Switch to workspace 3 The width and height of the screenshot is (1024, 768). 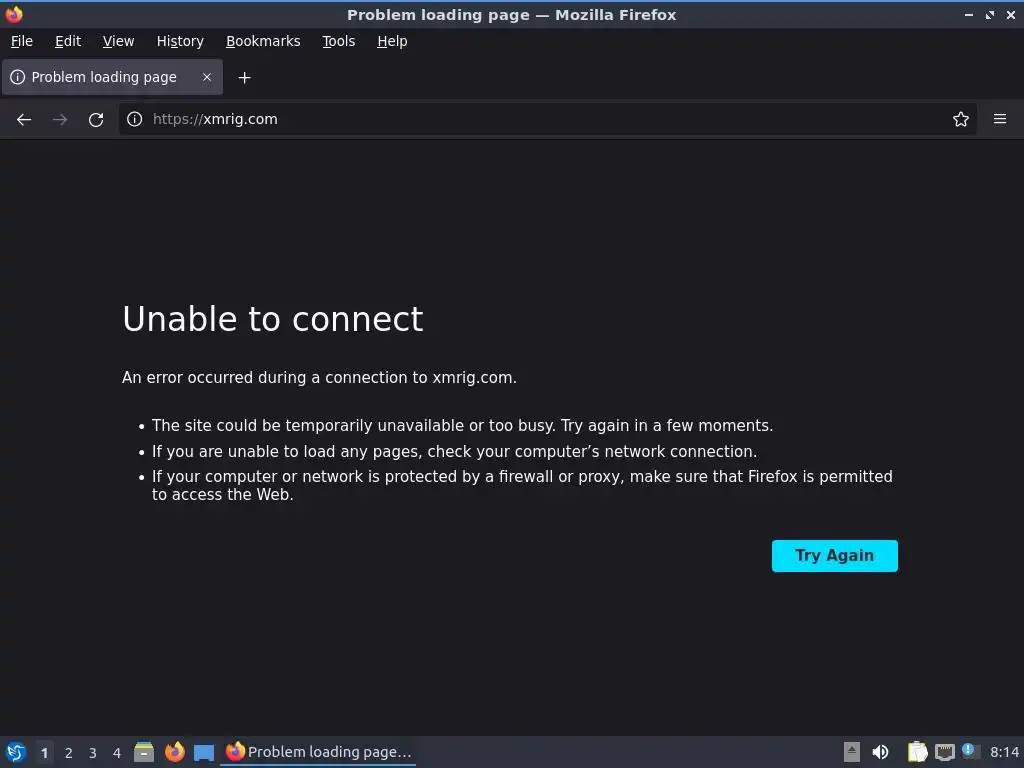click(93, 753)
